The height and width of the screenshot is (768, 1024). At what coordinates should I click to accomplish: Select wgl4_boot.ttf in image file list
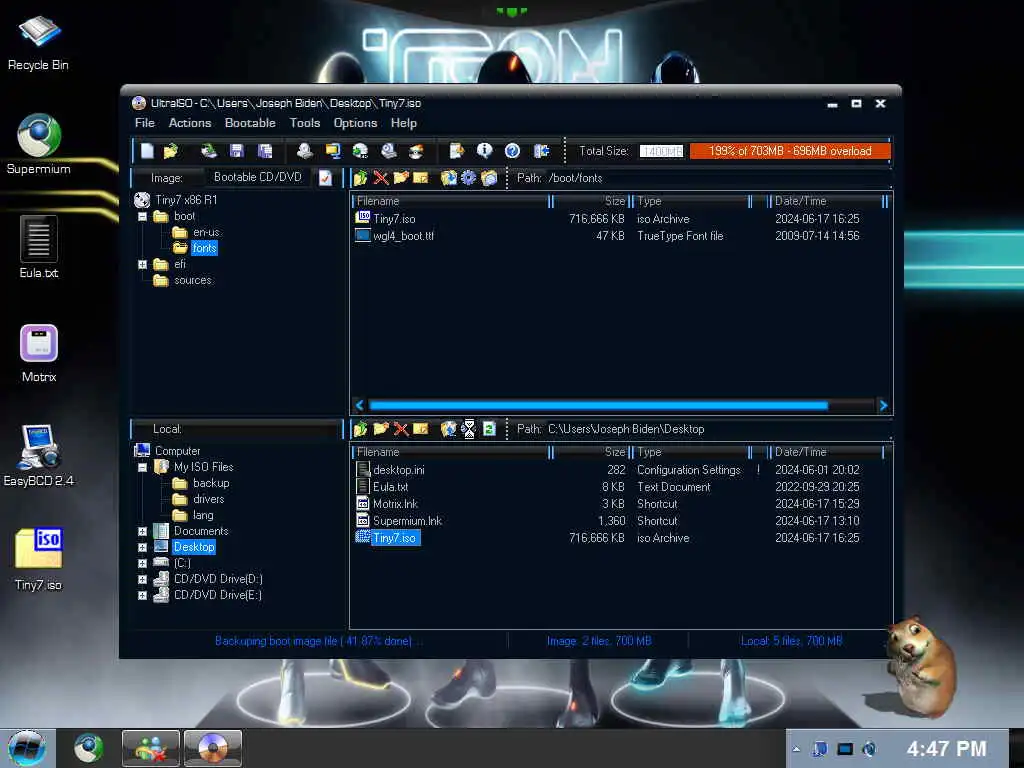pyautogui.click(x=403, y=236)
